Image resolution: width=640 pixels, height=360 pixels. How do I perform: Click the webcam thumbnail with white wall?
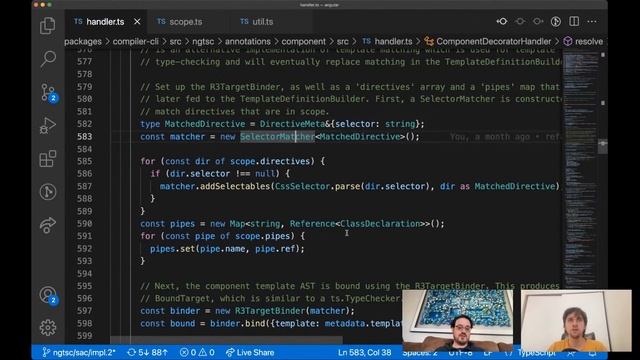pyautogui.click(x=576, y=320)
